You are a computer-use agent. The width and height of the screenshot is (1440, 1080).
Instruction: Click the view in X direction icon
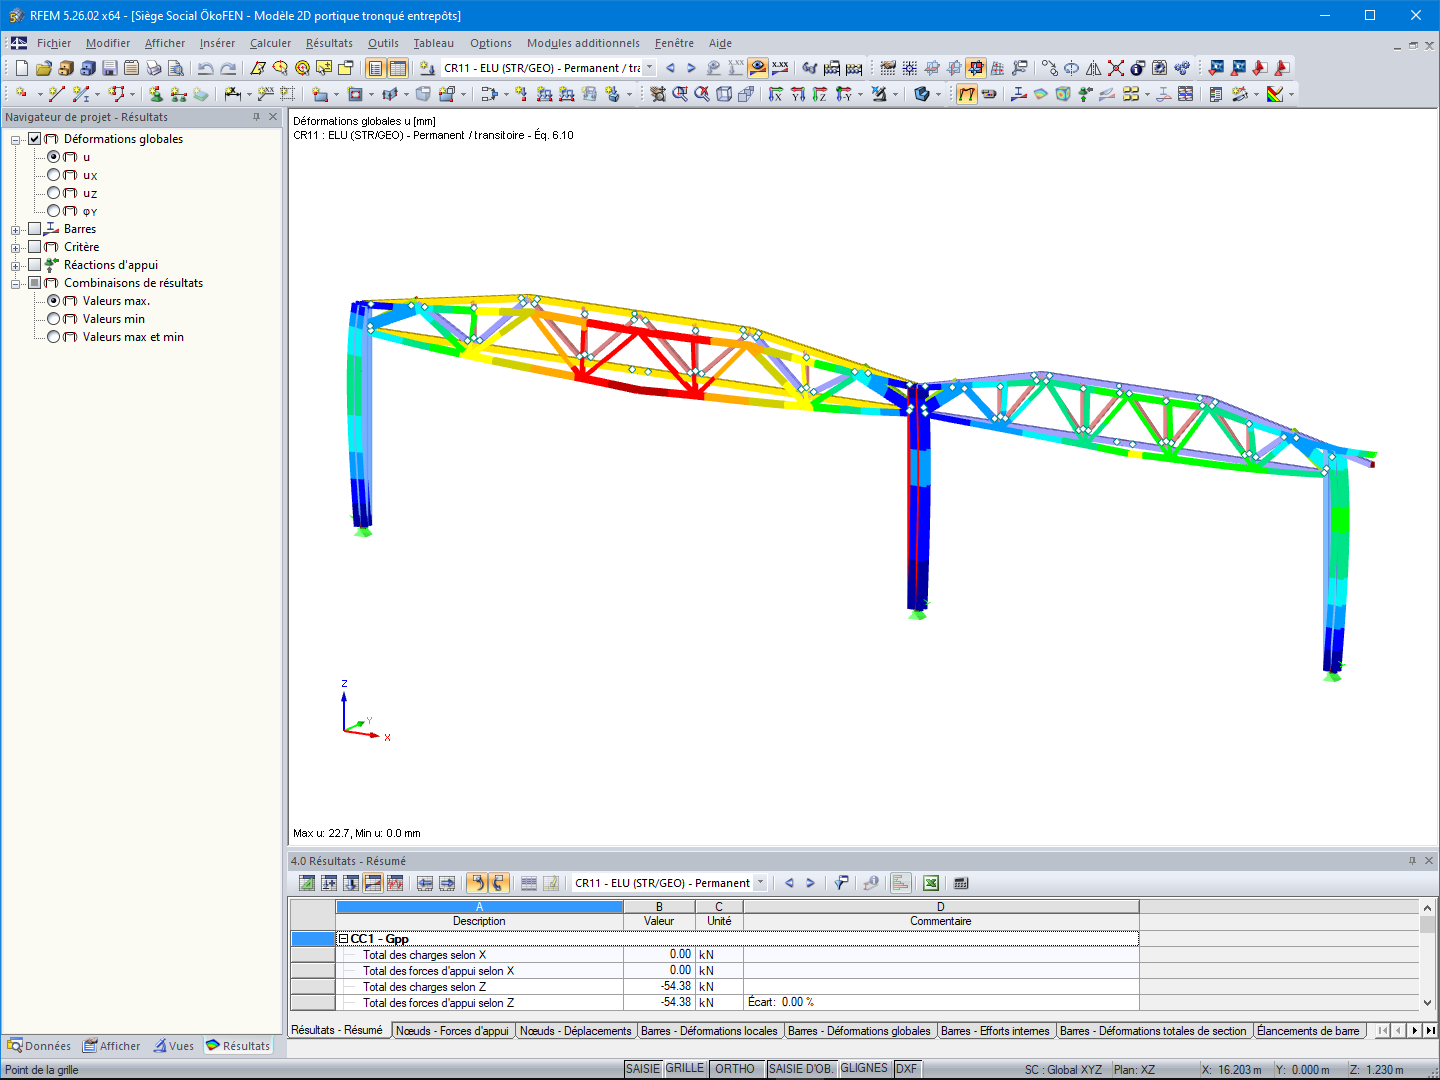coord(776,94)
